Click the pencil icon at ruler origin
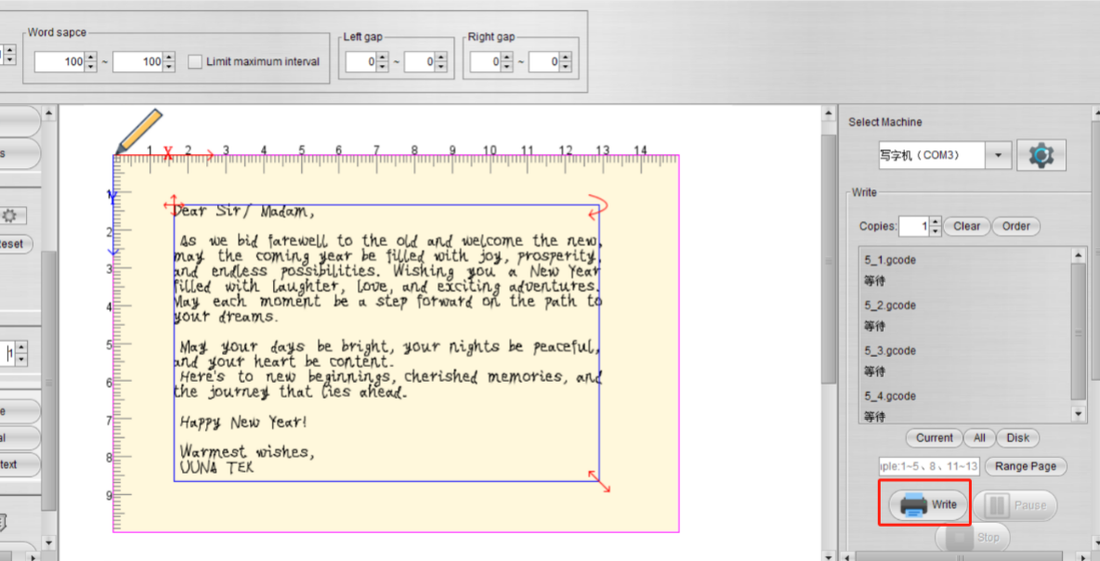 click(x=138, y=131)
